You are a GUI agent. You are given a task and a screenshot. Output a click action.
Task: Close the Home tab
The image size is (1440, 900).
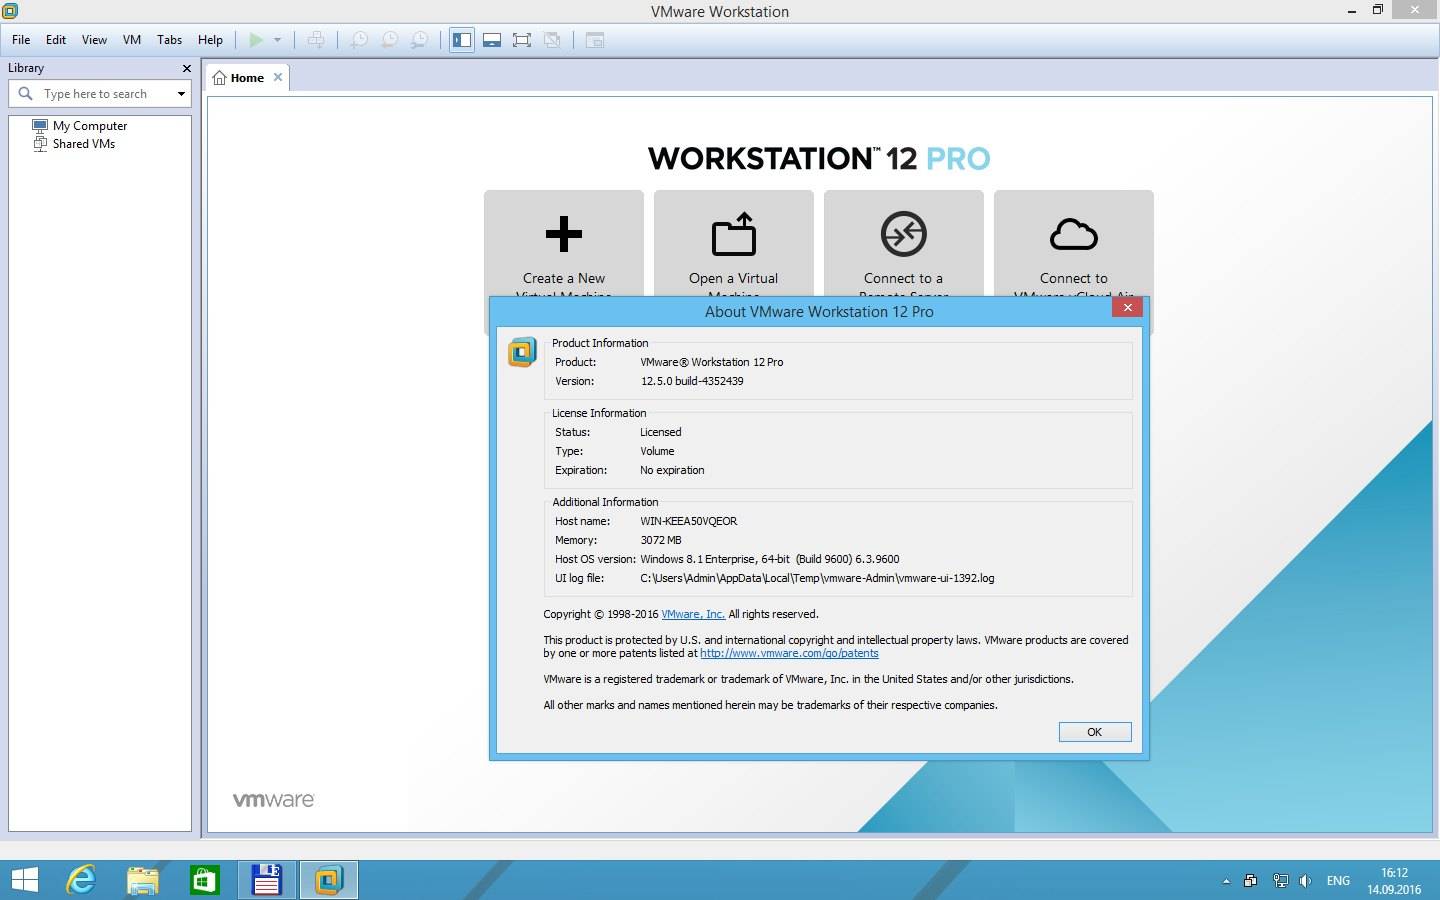coord(278,77)
